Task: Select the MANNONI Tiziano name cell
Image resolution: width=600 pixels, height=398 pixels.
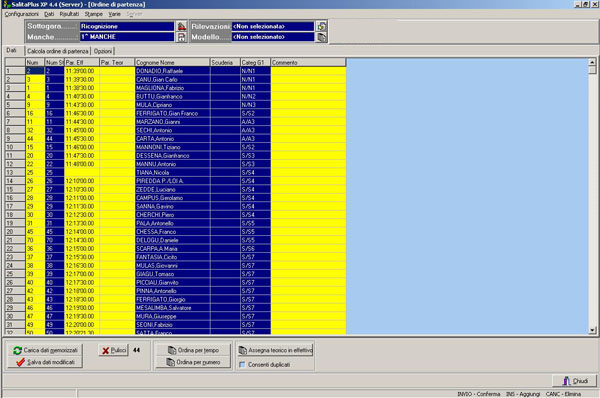Action: tap(172, 147)
